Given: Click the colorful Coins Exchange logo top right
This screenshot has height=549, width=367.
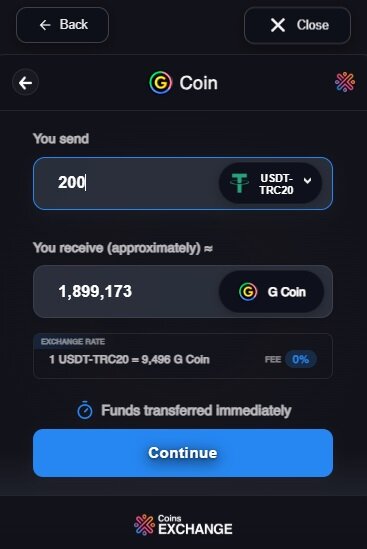Looking at the screenshot, I should pos(345,82).
